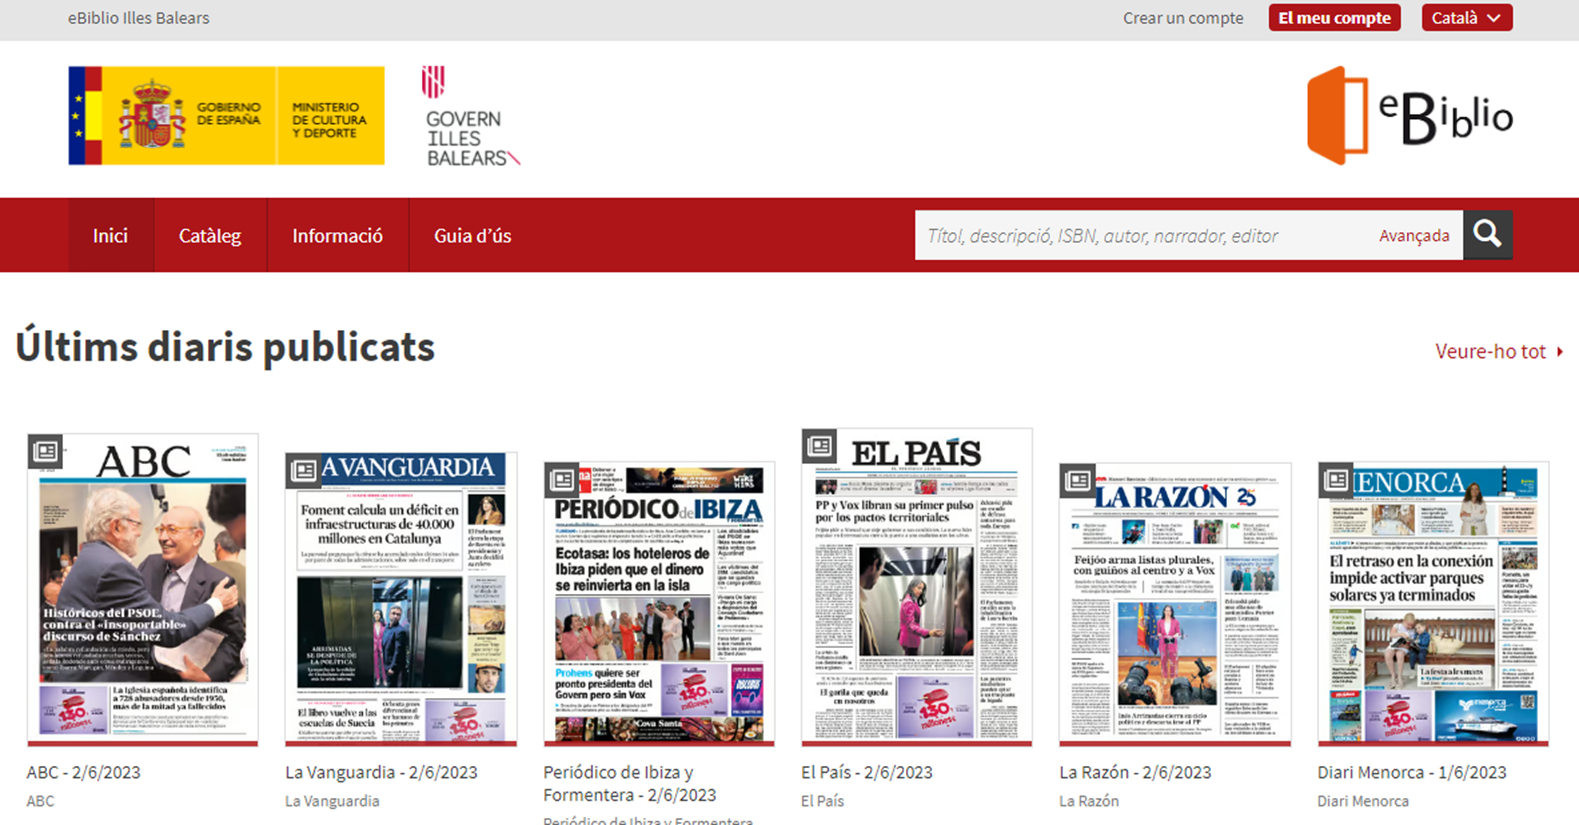Screen dimensions: 1579x825
Task: Go to the Inici menu tab
Action: point(110,236)
